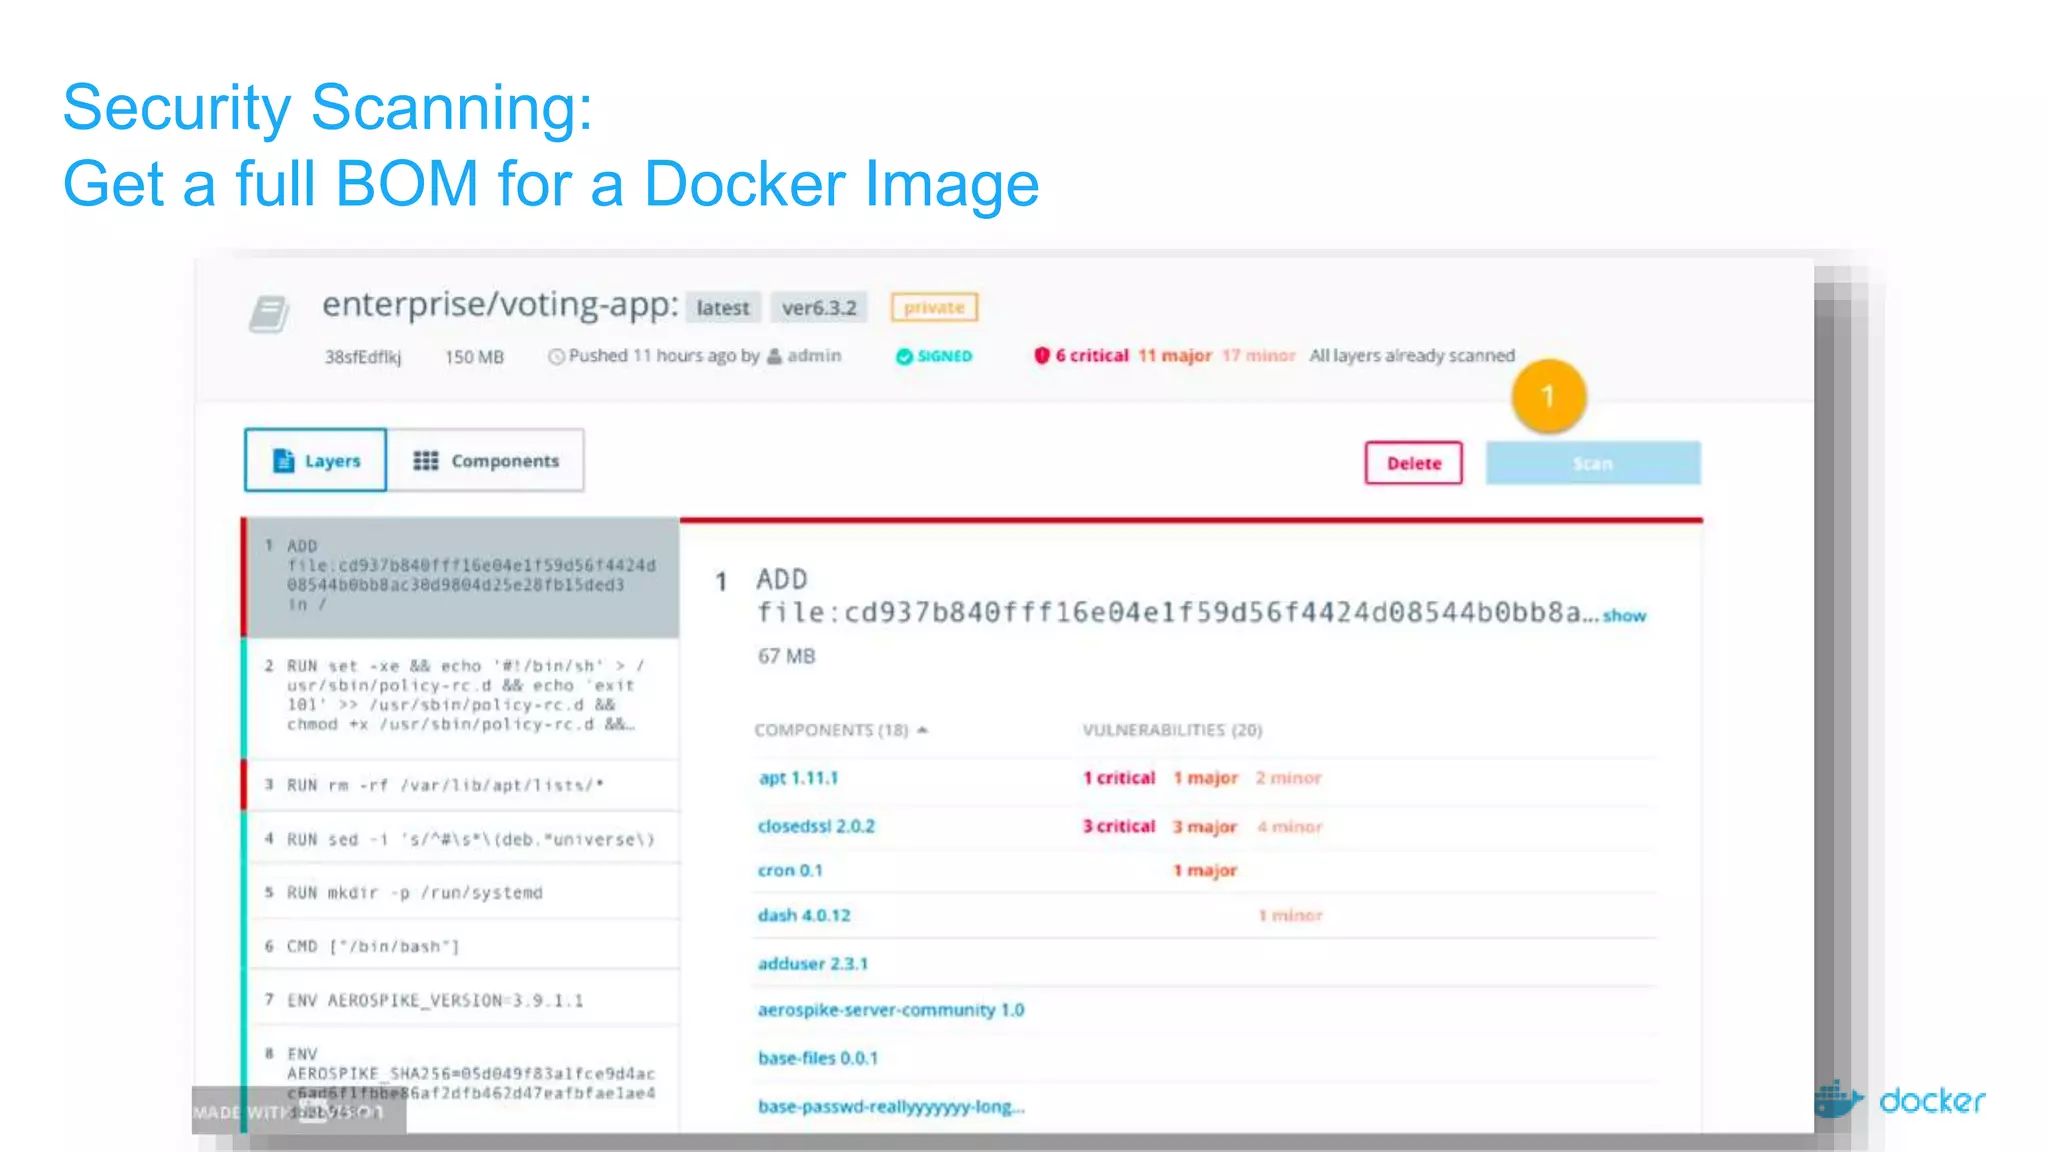Viewport: 2048px width, 1152px height.
Task: Click the '1 critical' count for apt
Action: [1119, 778]
